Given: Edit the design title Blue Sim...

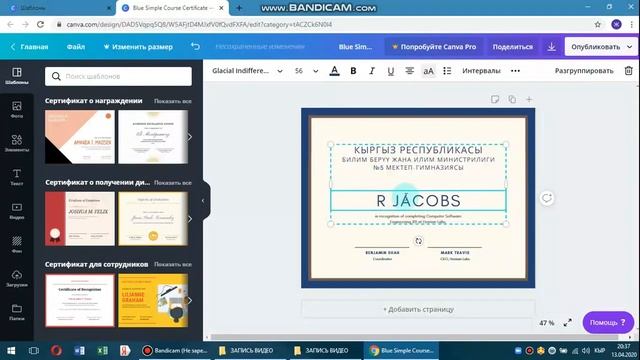Looking at the screenshot, I should tap(355, 47).
